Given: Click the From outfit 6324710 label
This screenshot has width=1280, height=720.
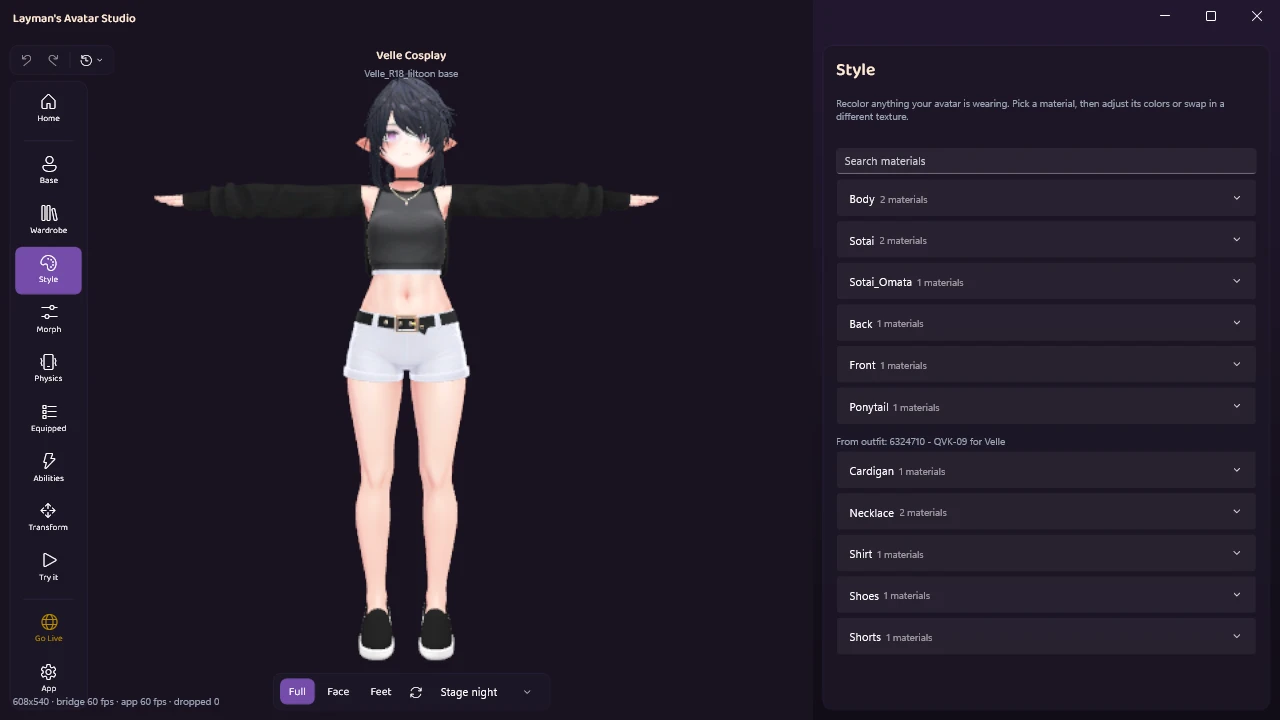Looking at the screenshot, I should pyautogui.click(x=920, y=441).
